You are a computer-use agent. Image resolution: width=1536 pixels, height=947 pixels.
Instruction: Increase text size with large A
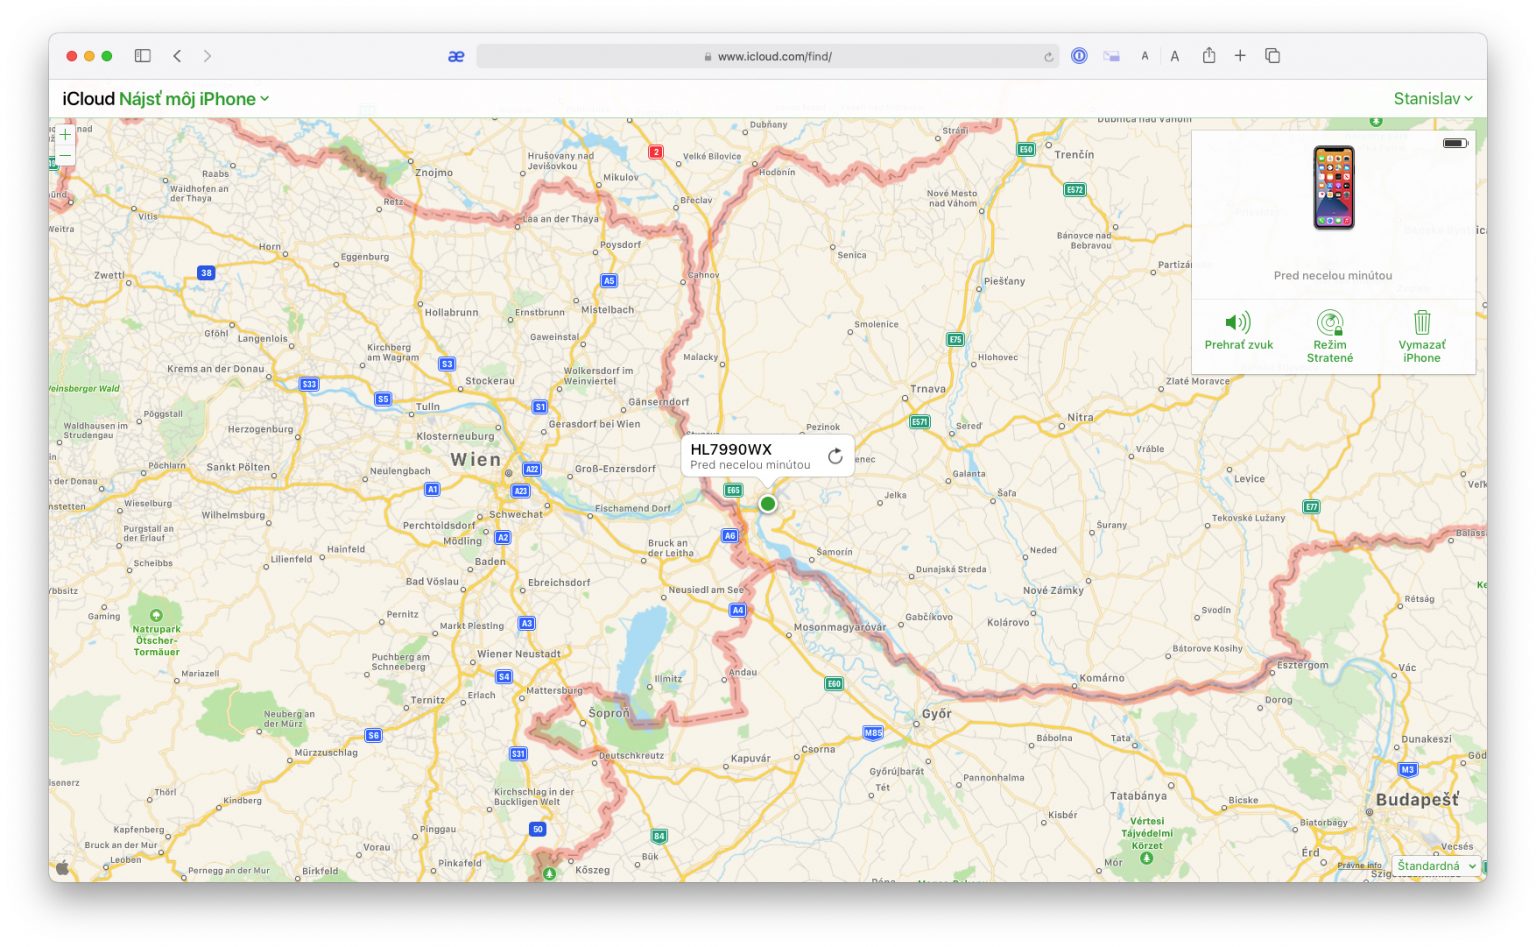click(1175, 57)
